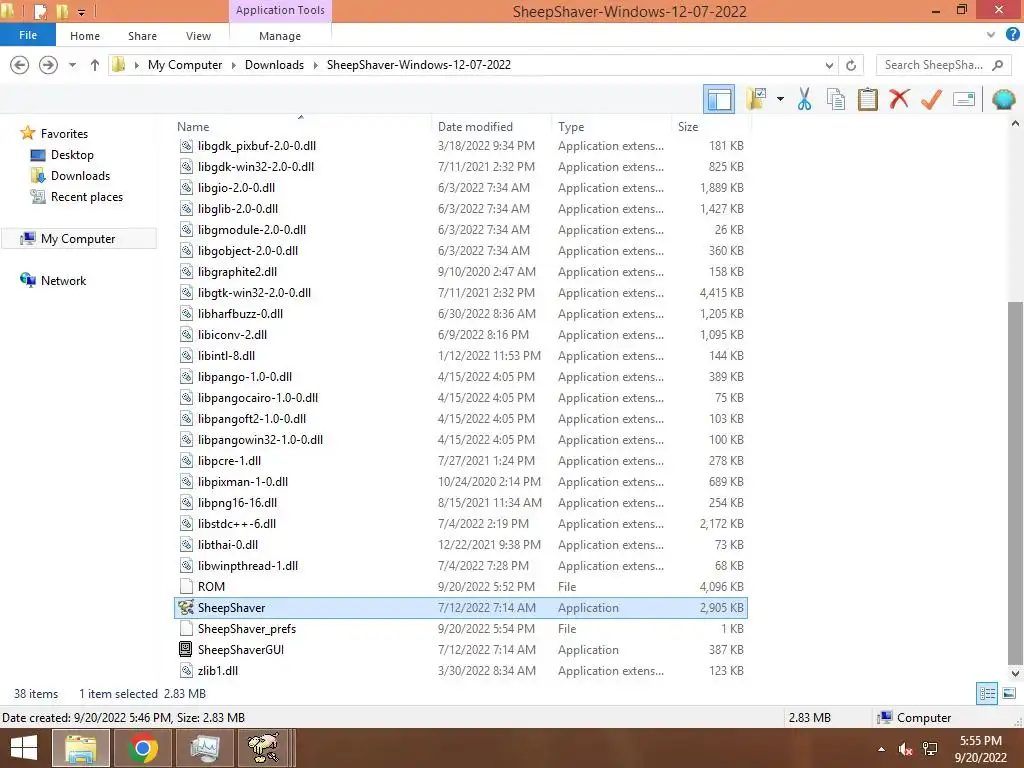The height and width of the screenshot is (768, 1024).
Task: Expand the chevron after Downloads breadcrumb
Action: 315,65
